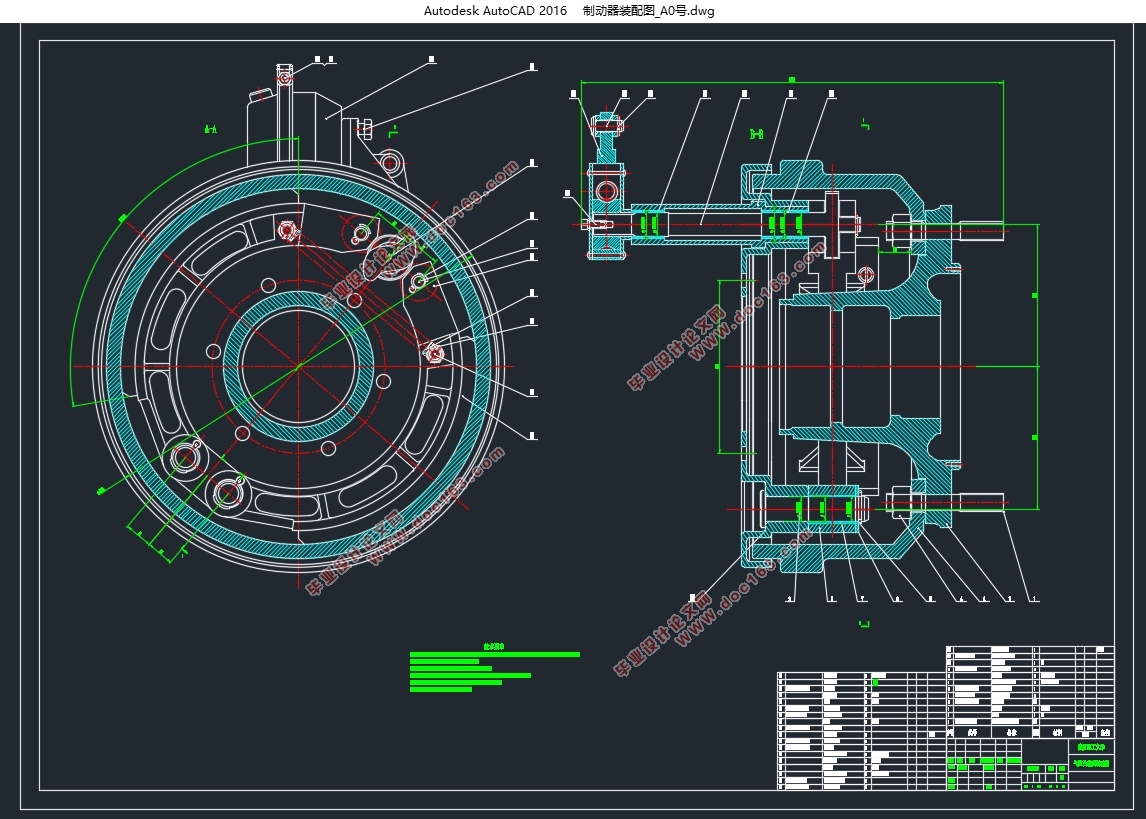Click the Autodesk AutoCAD 2016 title text
Screen dimensions: 1146x819
coord(495,10)
